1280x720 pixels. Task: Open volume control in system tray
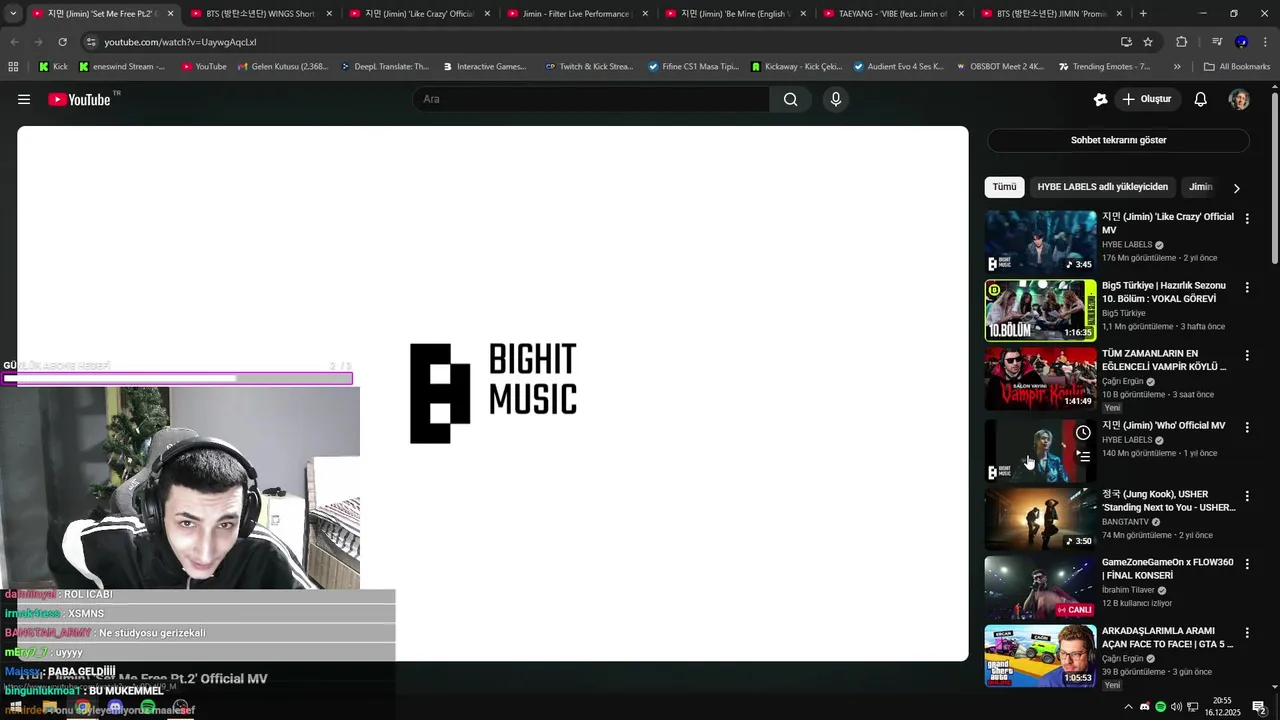(x=1176, y=707)
